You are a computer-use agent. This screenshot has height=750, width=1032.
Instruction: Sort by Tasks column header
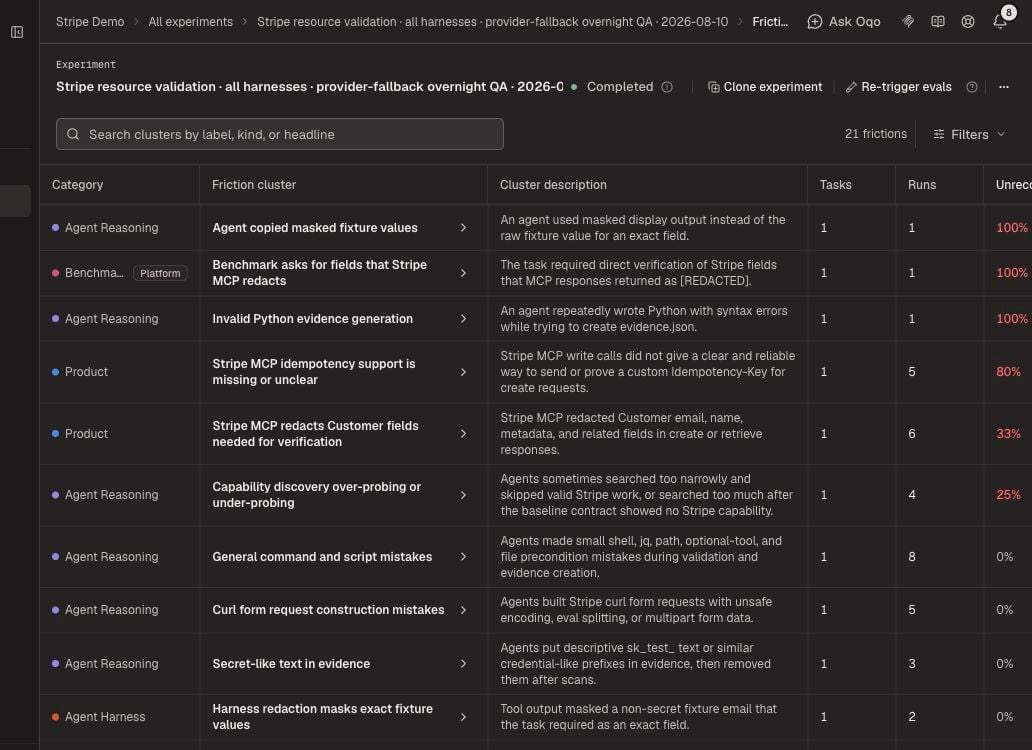[x=835, y=185]
